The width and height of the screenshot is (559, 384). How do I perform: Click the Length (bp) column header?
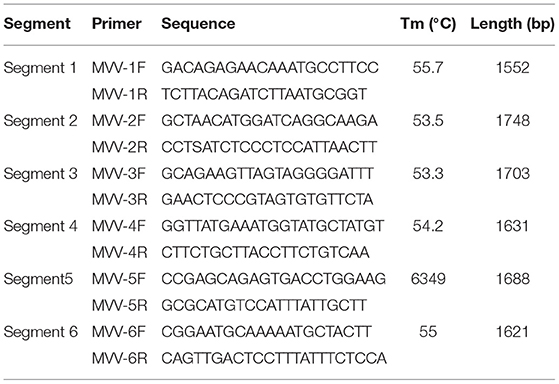(x=513, y=24)
